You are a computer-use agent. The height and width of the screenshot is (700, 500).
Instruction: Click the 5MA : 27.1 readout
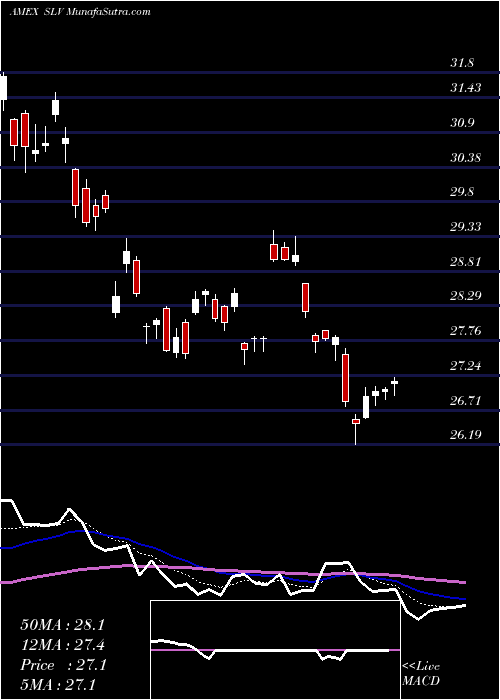[x=58, y=685]
